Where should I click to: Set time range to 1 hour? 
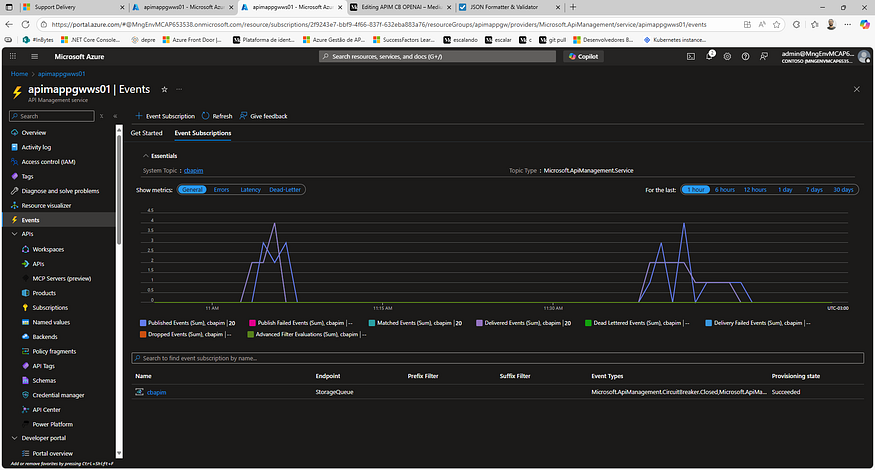tap(696, 190)
